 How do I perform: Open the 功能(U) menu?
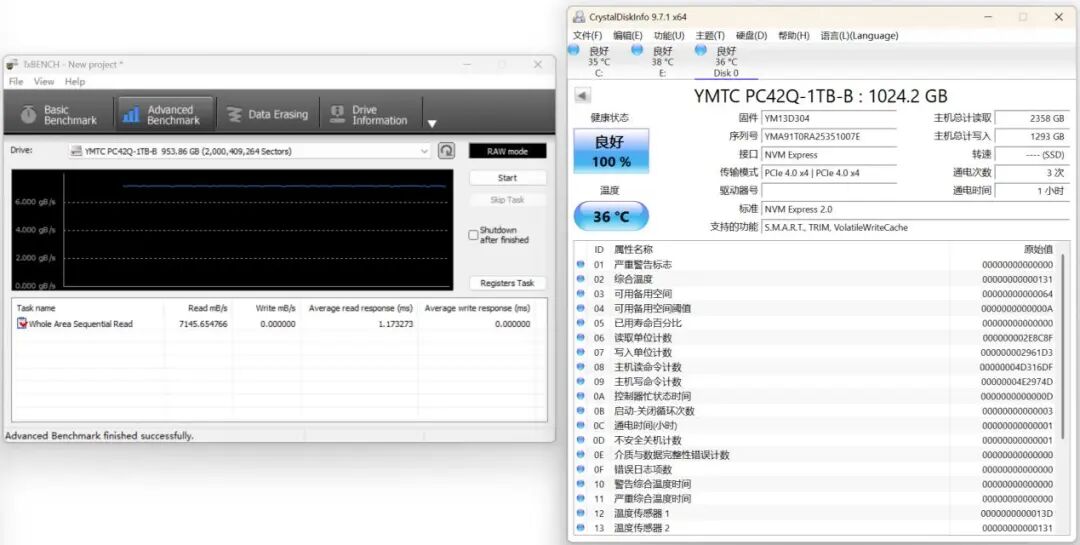(x=669, y=35)
